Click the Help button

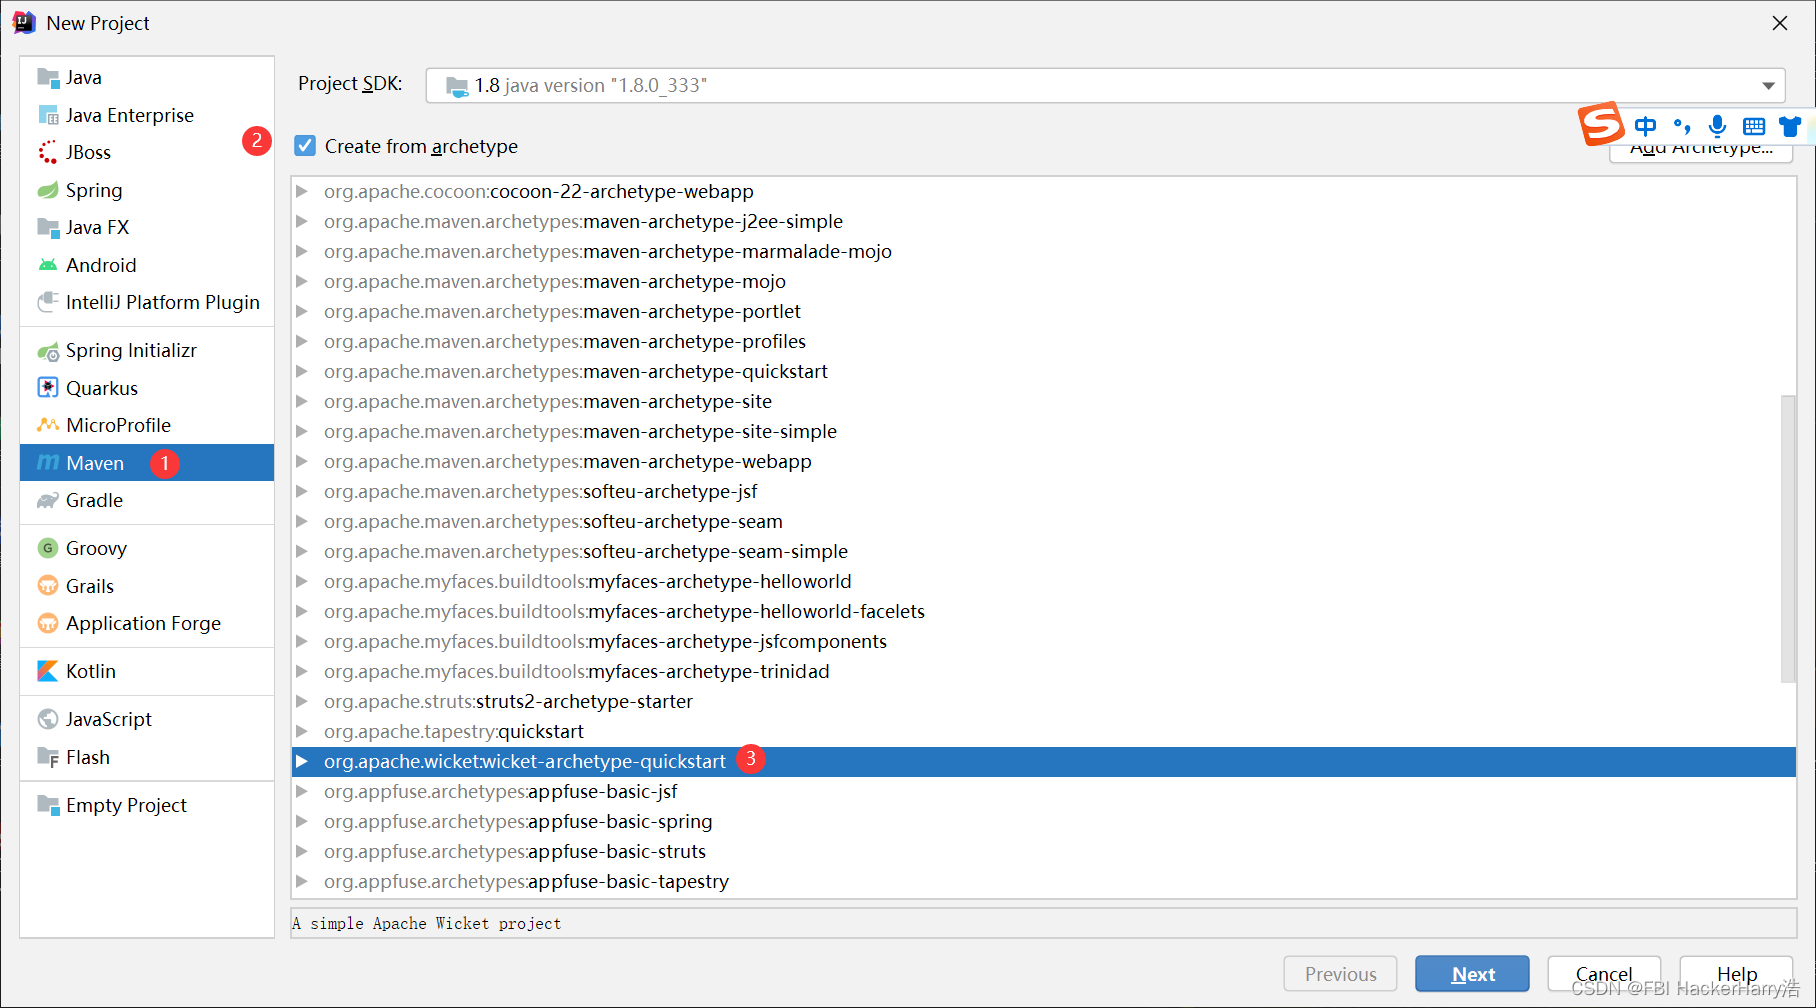tap(1737, 974)
